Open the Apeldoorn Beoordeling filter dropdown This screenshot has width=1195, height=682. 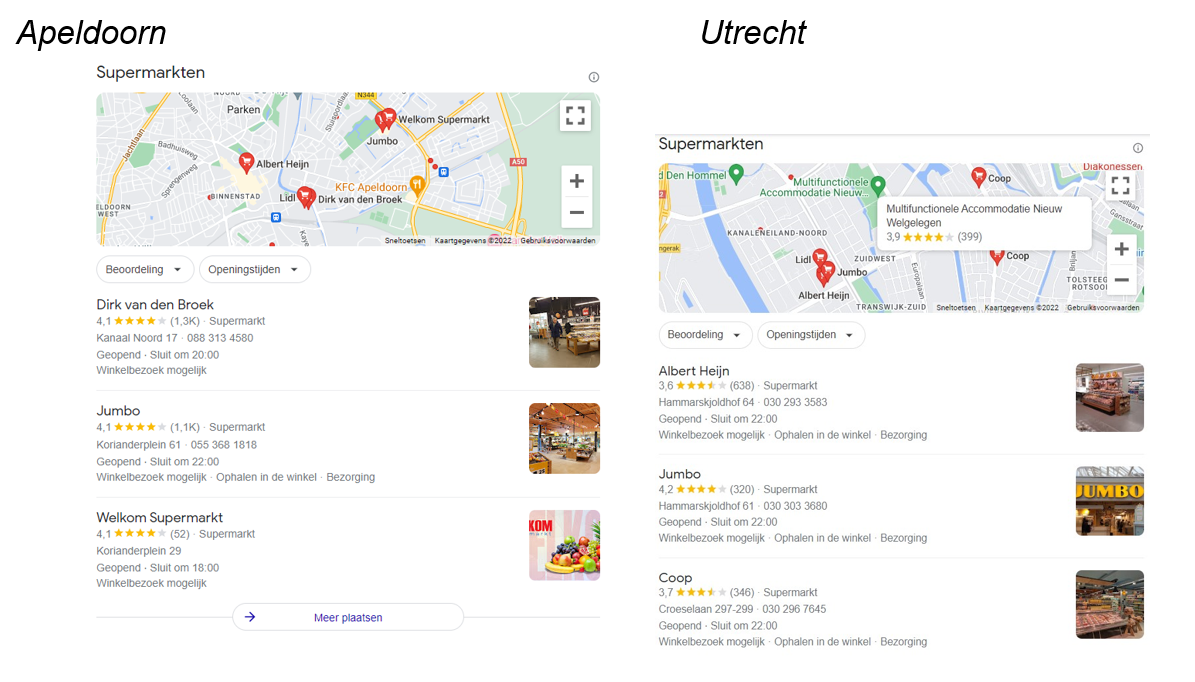point(143,269)
